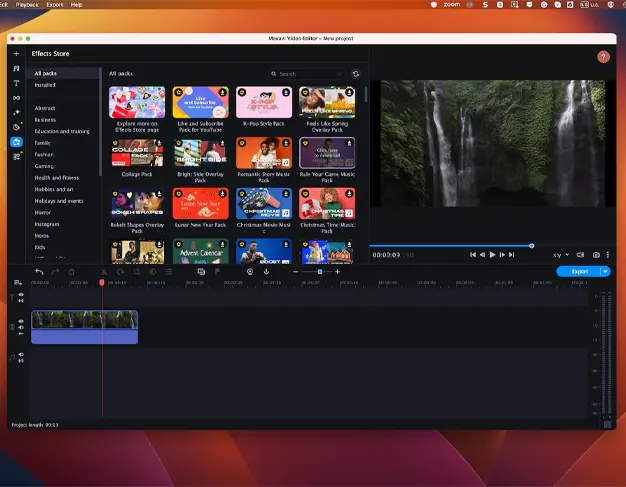The width and height of the screenshot is (626, 487).
Task: Step to next frame
Action: coord(502,255)
